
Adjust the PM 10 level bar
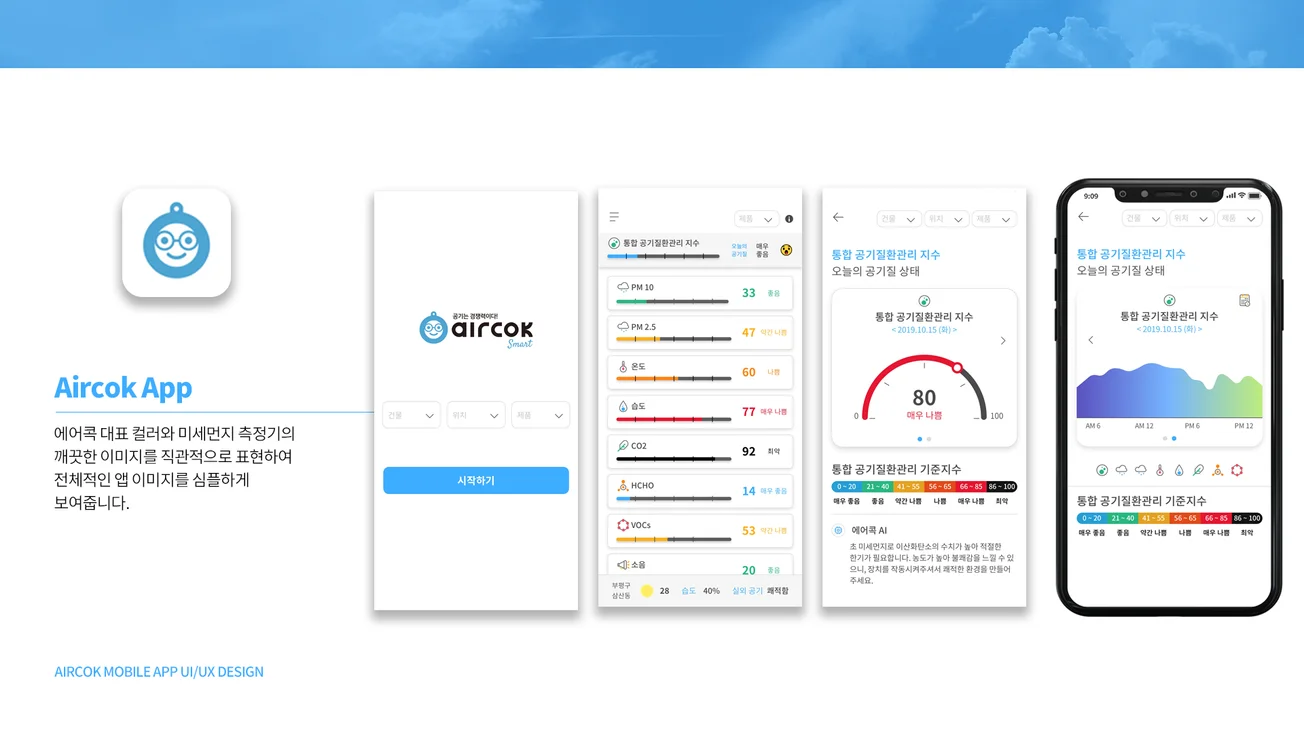(x=672, y=301)
